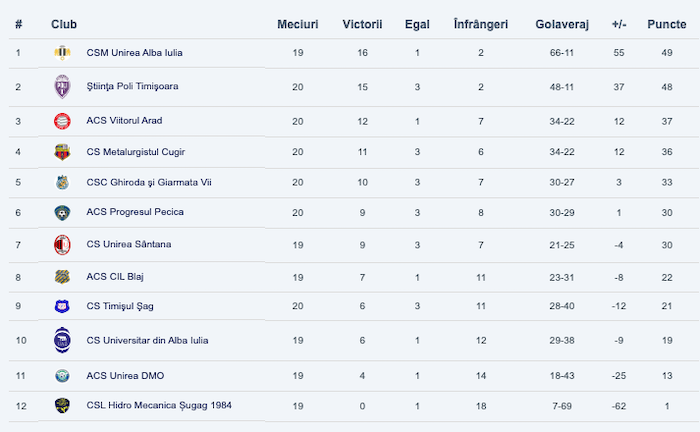Open the Știința Poli Timișoara team link

coord(132,87)
